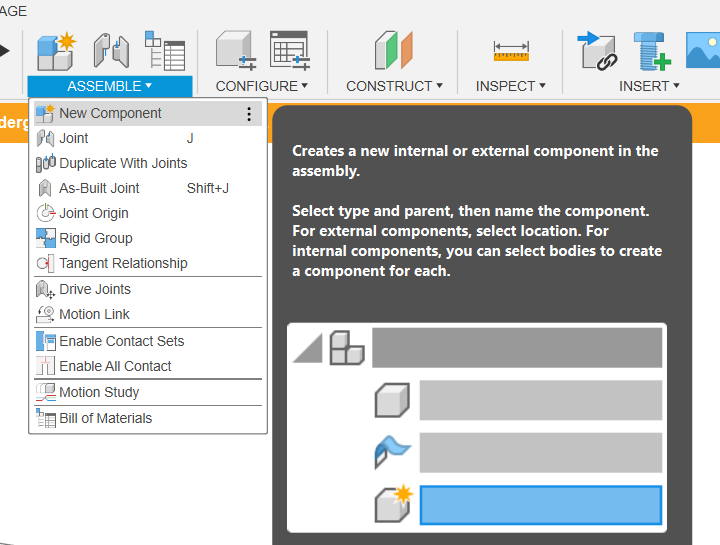Expand the CONFIGURE dropdown
This screenshot has width=720, height=545.
(x=262, y=86)
